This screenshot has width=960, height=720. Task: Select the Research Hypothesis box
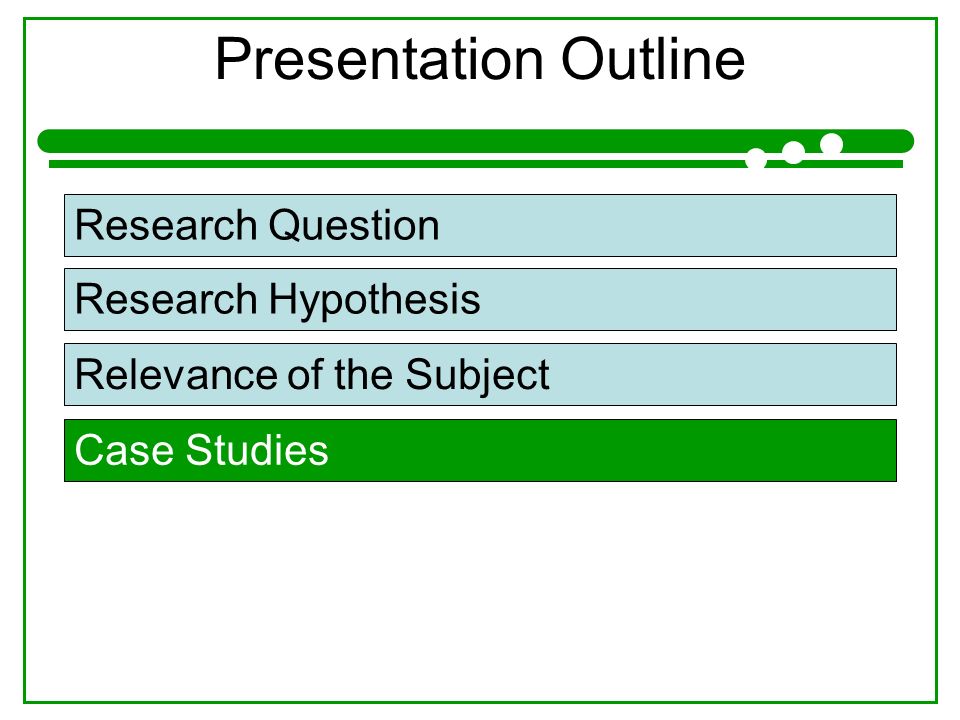point(480,299)
